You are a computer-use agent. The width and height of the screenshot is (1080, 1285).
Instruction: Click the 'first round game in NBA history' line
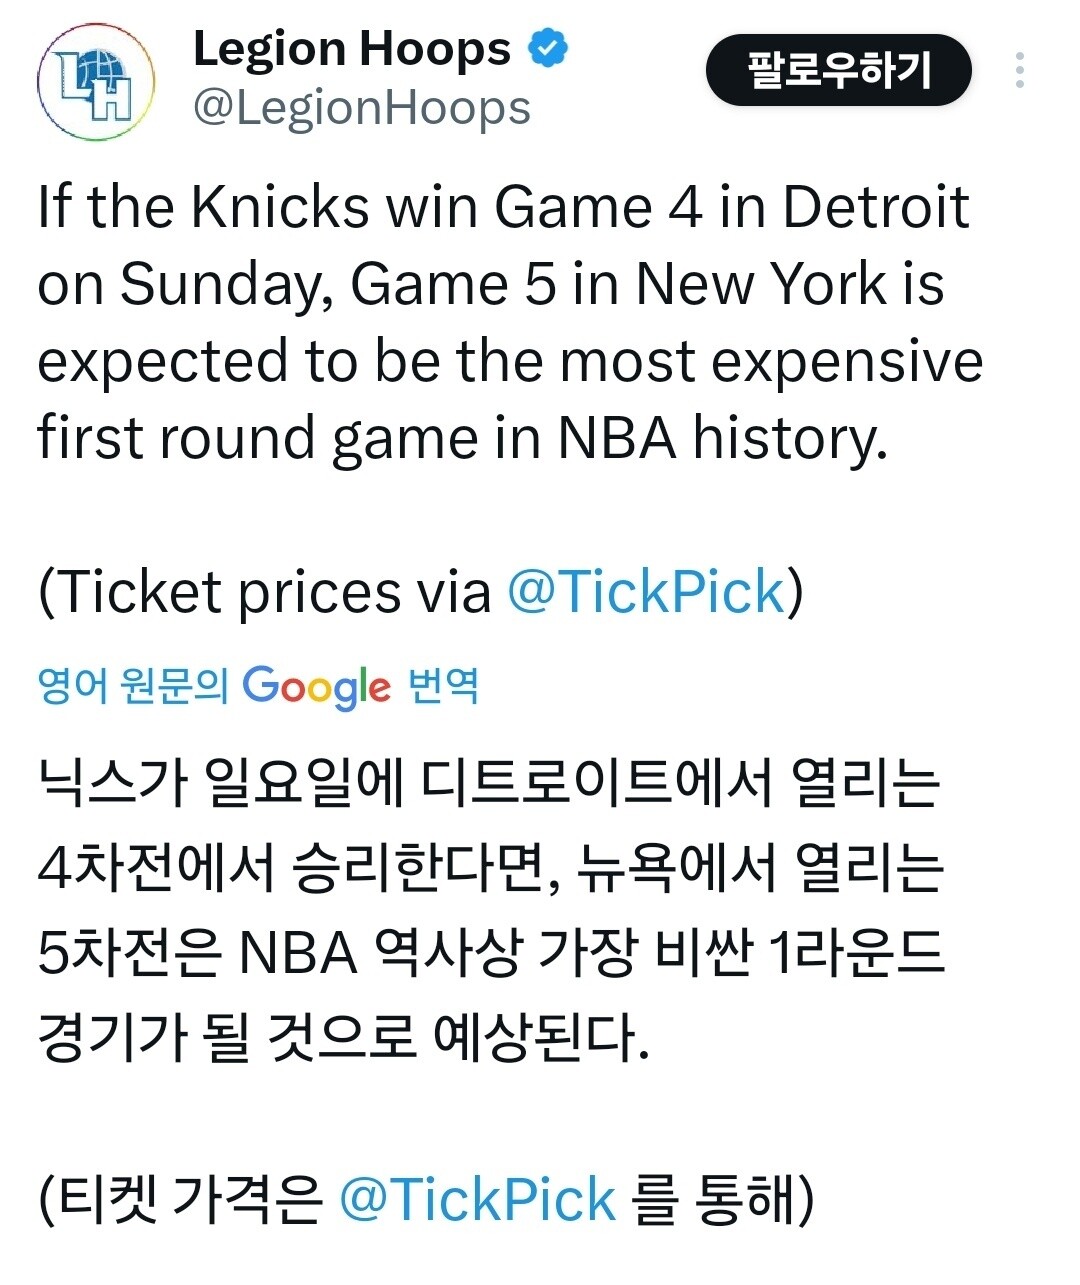click(462, 437)
